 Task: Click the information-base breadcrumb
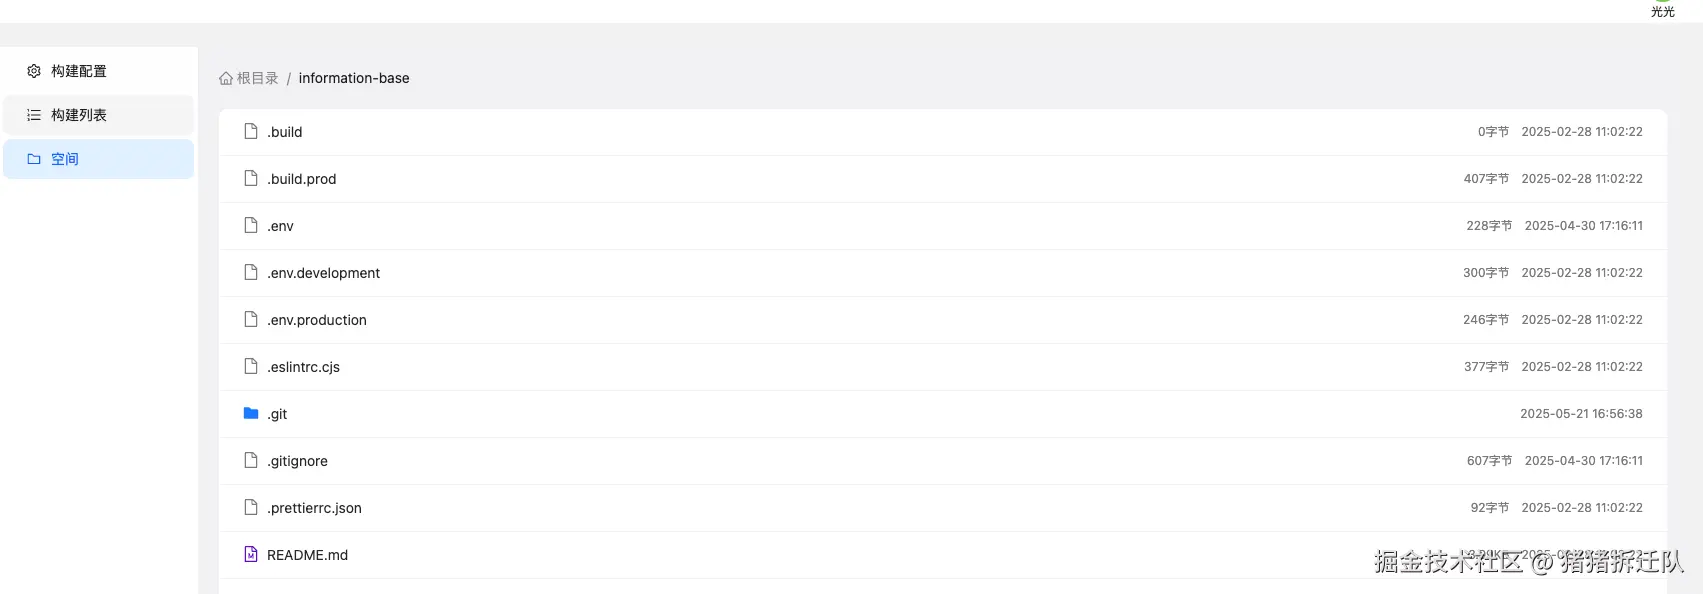354,78
